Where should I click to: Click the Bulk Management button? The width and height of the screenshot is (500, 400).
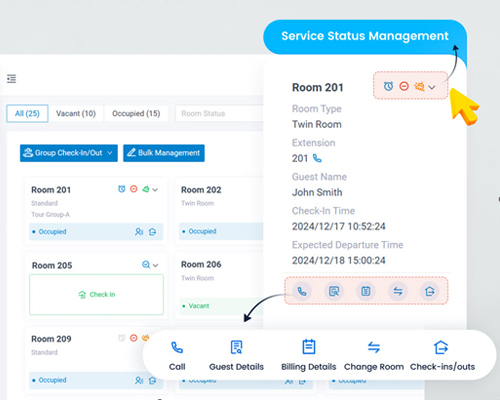click(164, 153)
